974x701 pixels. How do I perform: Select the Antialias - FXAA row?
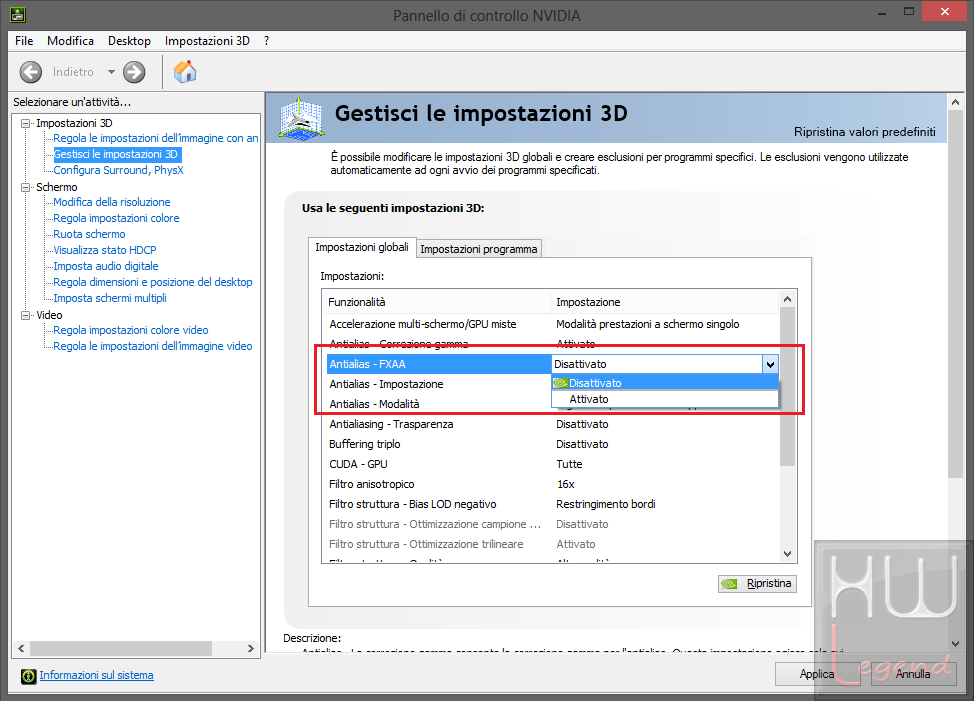[439, 364]
